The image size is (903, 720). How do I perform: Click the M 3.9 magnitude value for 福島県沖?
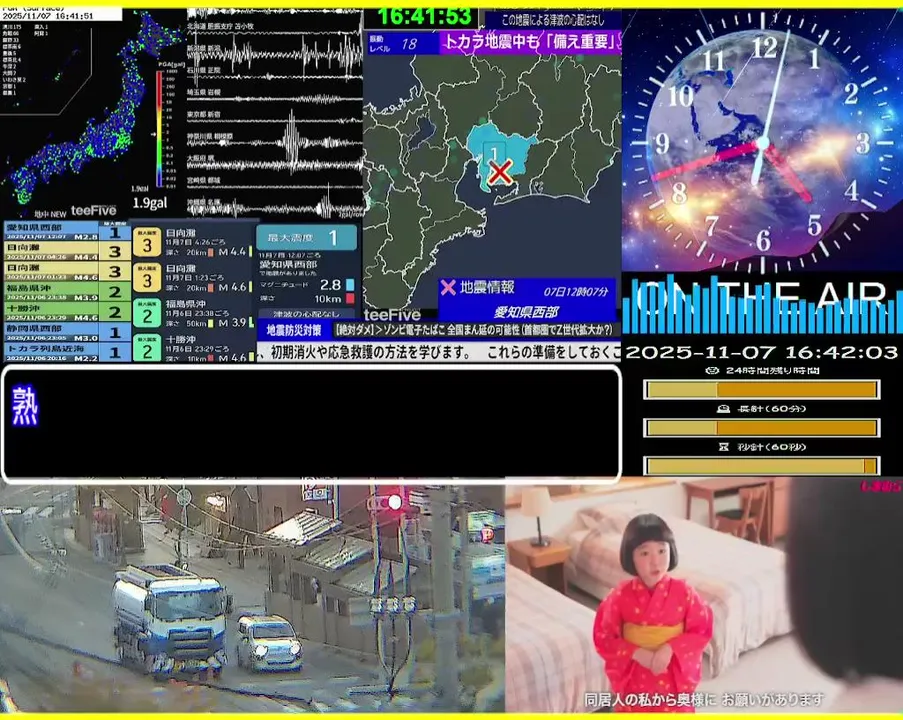pyautogui.click(x=232, y=323)
